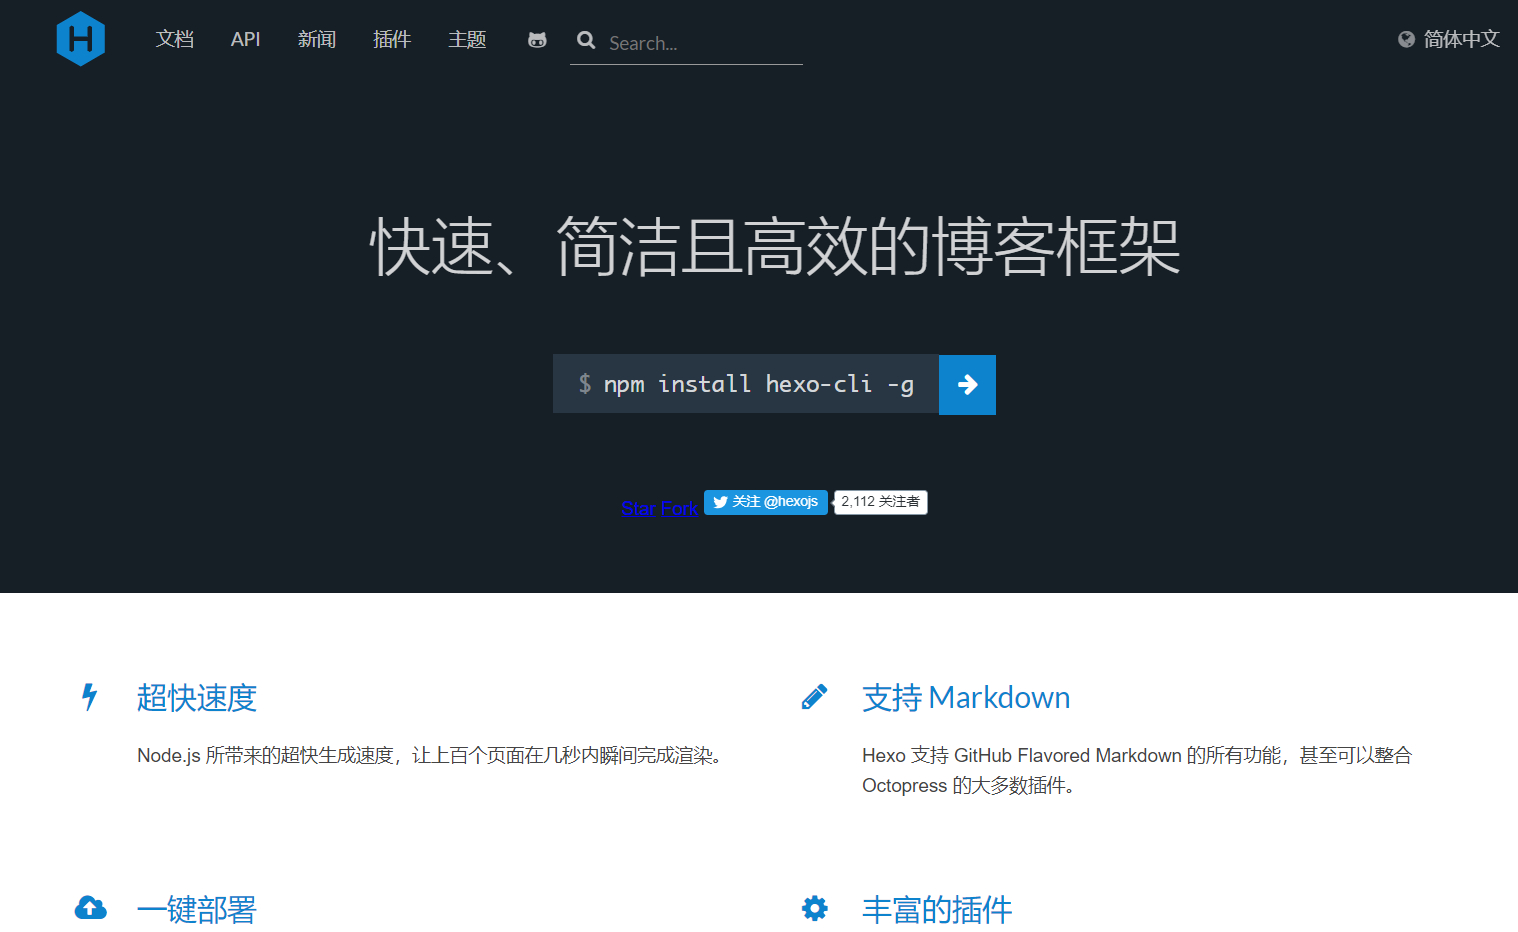The height and width of the screenshot is (932, 1518).
Task: Click the 关注 @hexojs follow button
Action: coord(775,502)
